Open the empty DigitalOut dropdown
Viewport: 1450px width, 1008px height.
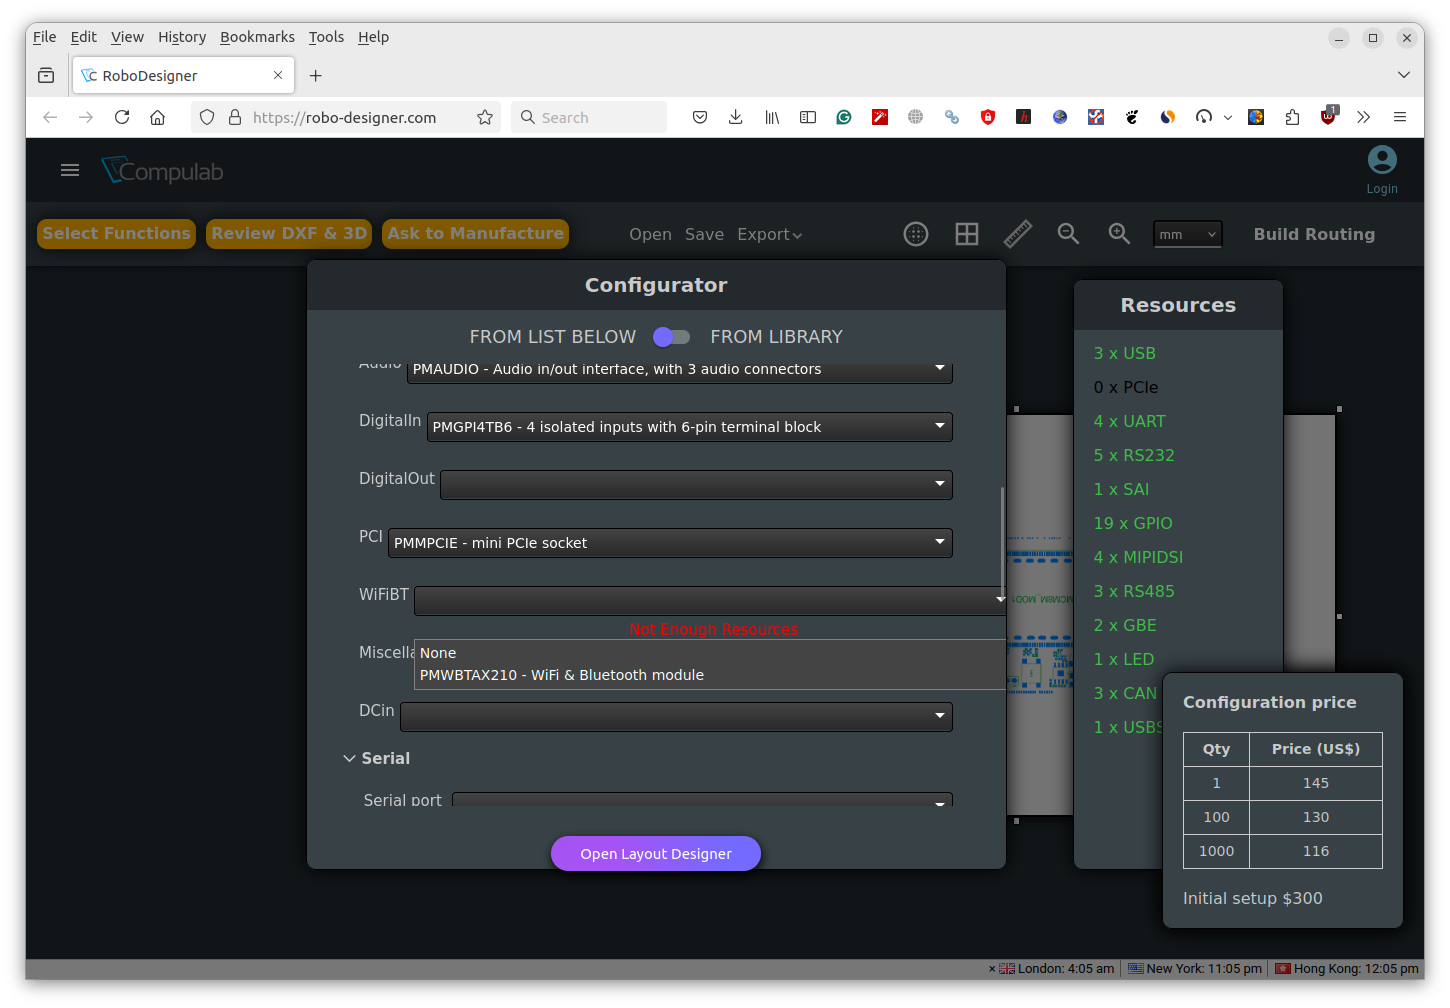696,485
